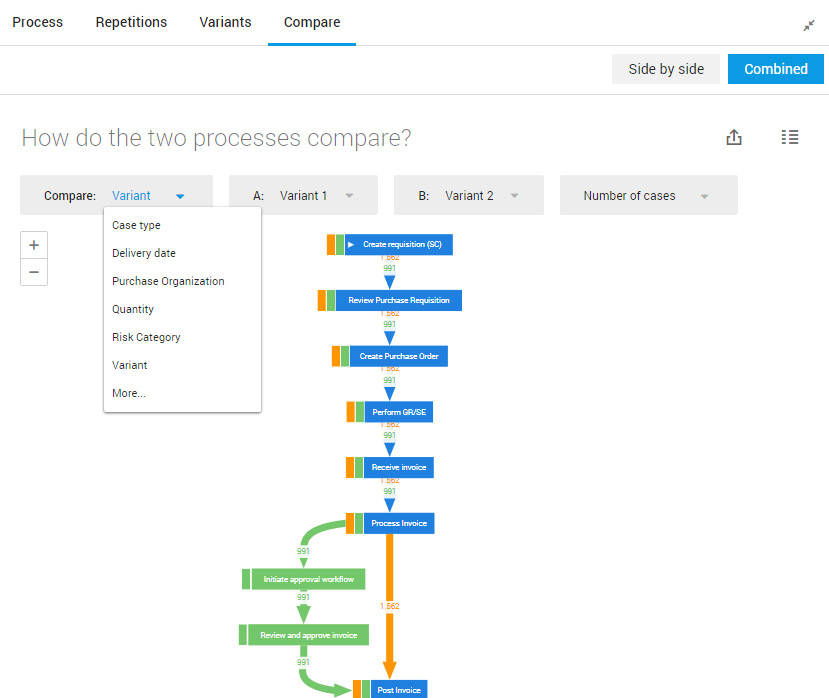Click the play icon on Create requisition

pyautogui.click(x=351, y=244)
